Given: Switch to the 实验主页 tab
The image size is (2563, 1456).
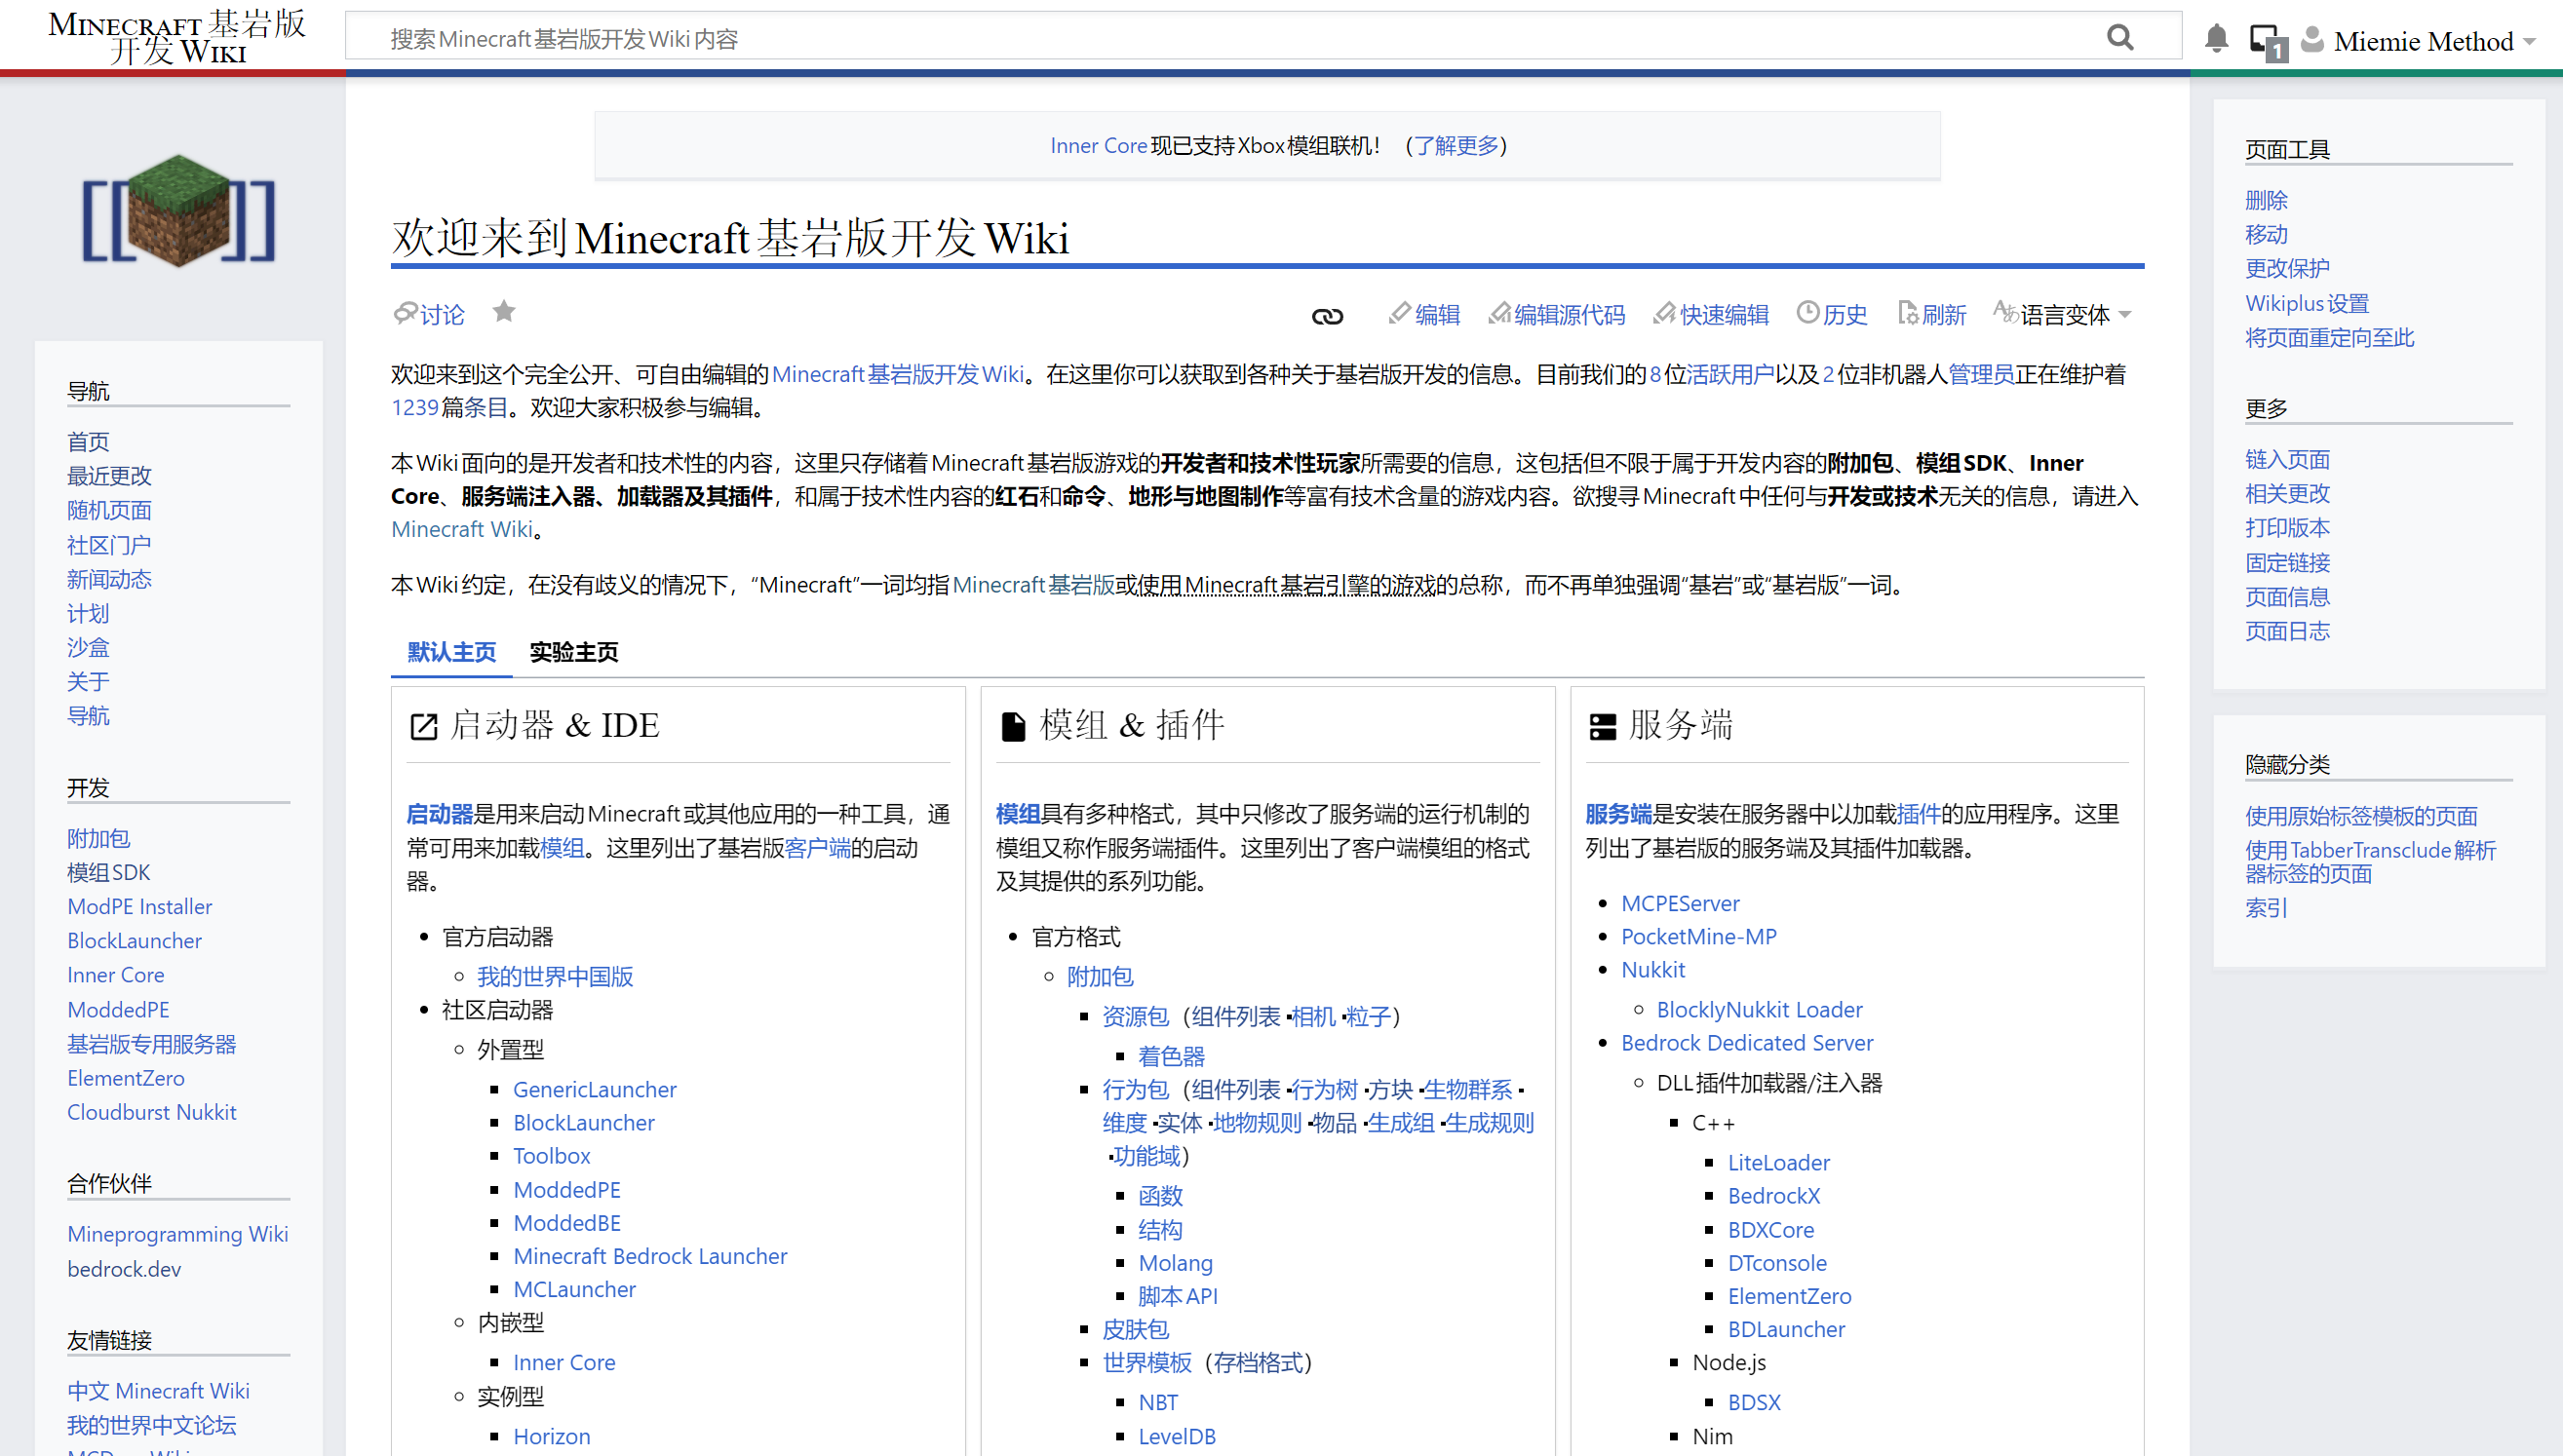Looking at the screenshot, I should [x=573, y=652].
